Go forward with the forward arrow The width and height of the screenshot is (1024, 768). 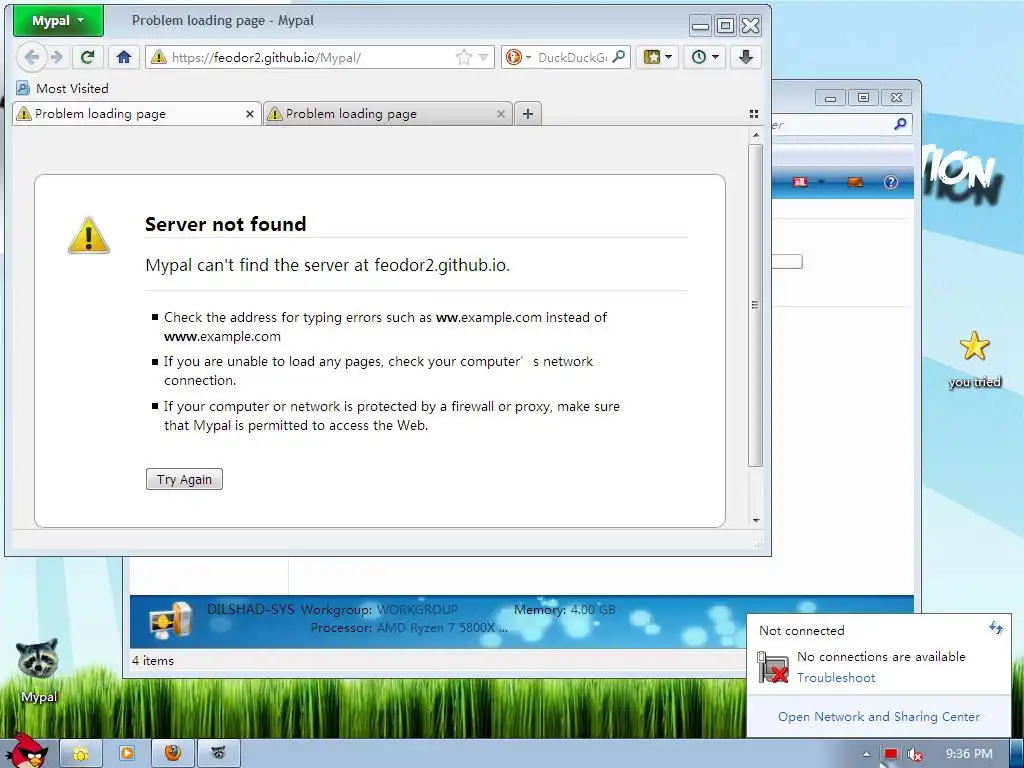(x=57, y=57)
